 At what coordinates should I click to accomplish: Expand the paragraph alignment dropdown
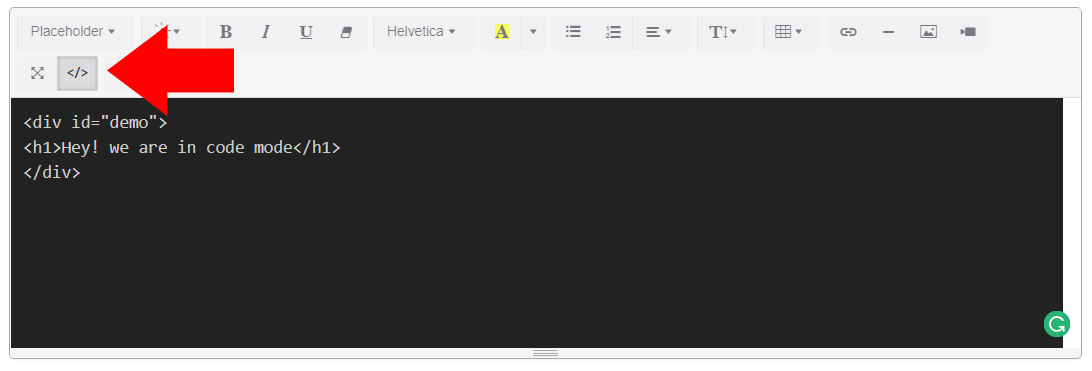pyautogui.click(x=658, y=32)
